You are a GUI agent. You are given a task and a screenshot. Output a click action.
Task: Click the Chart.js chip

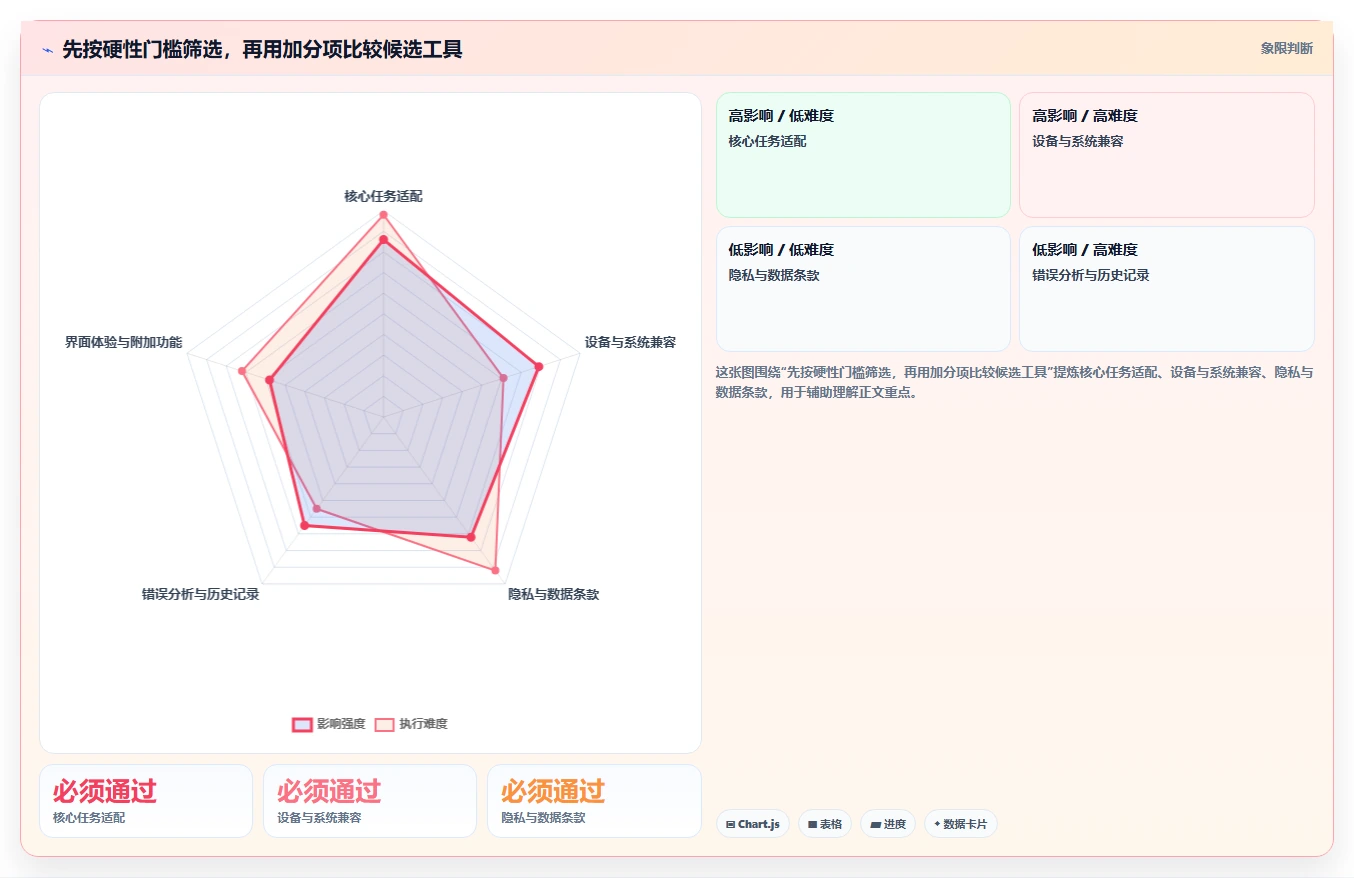752,824
